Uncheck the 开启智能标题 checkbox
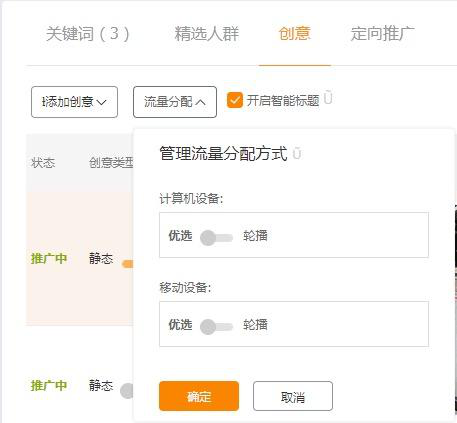The height and width of the screenshot is (423, 457). (235, 100)
